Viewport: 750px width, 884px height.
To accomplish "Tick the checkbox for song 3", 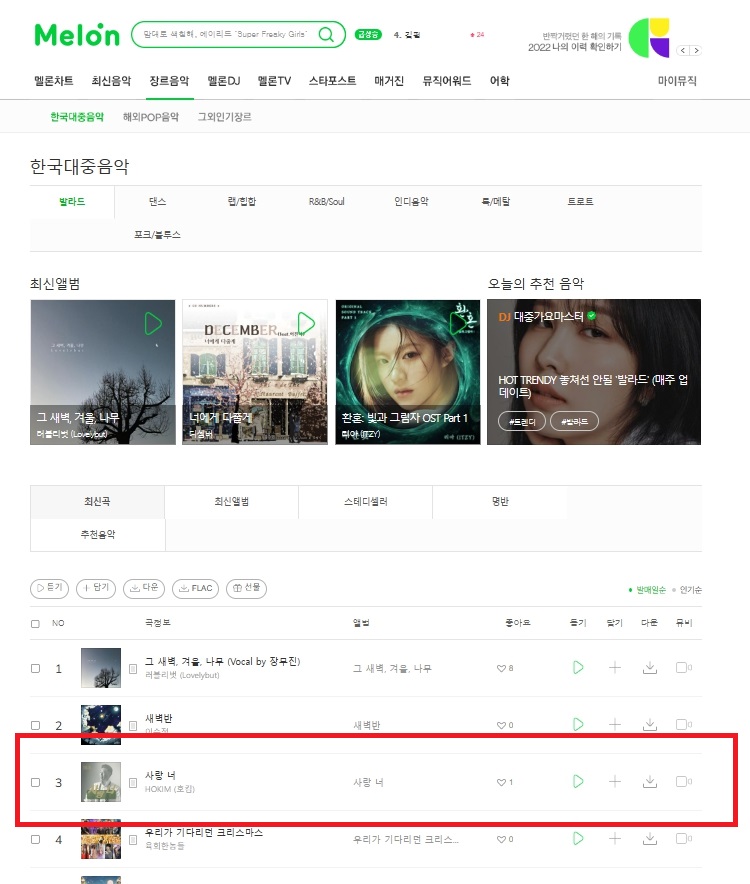I will pyautogui.click(x=36, y=783).
